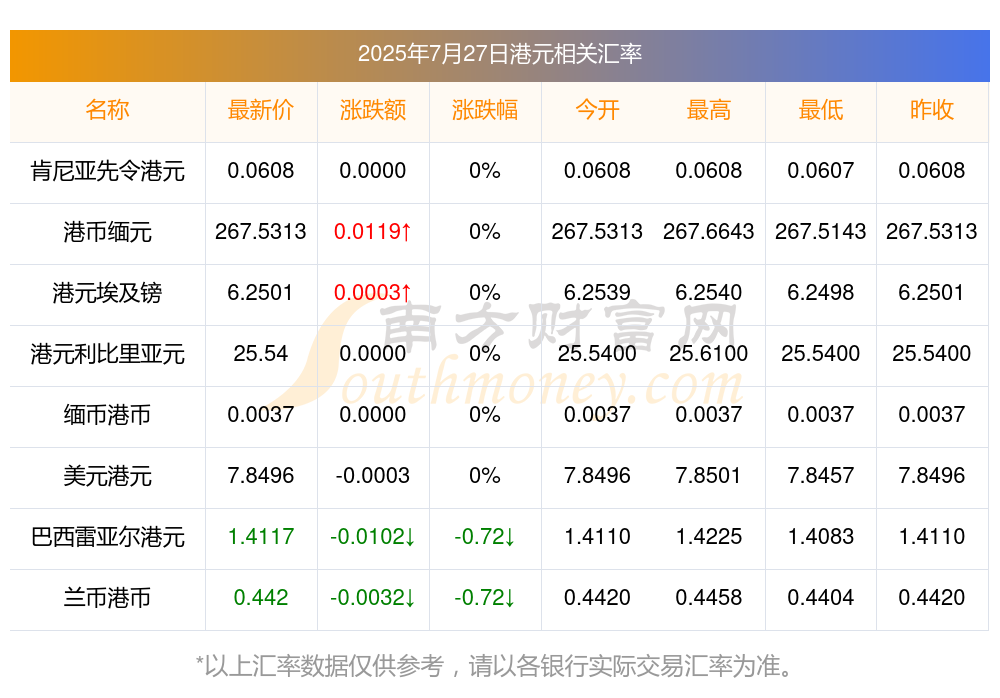
Task: Click the 0.4404 lowest price cell
Action: tap(821, 598)
